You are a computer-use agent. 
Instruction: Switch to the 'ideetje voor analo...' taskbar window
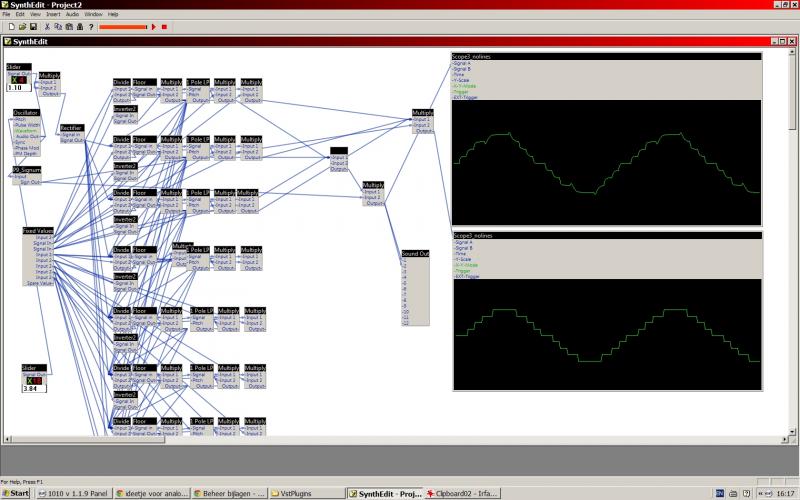pyautogui.click(x=152, y=493)
